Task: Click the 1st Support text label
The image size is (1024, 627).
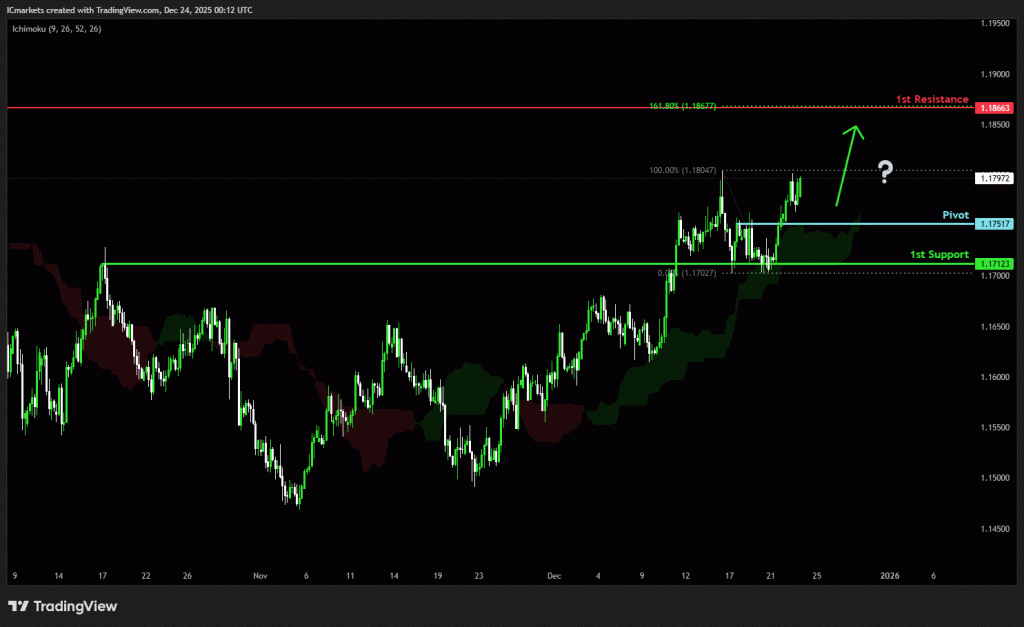Action: click(x=939, y=255)
